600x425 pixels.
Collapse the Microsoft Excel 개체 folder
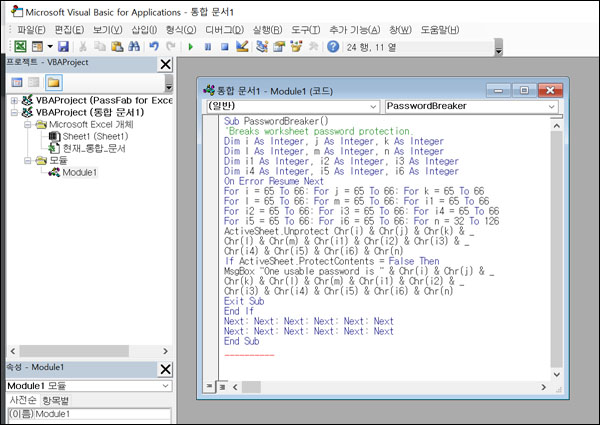point(27,125)
